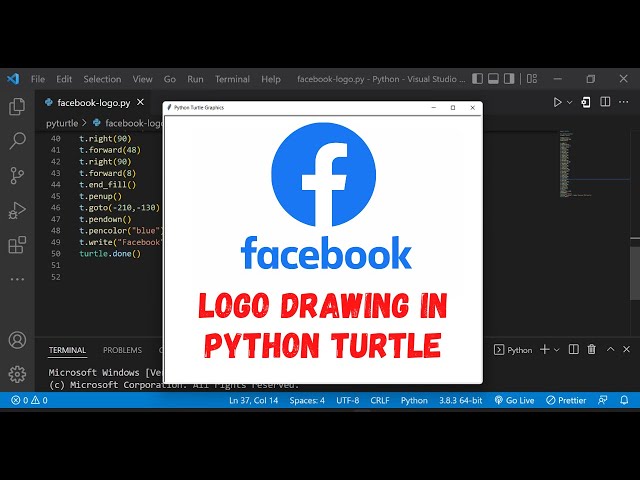Expand the new terminal launch profile dropdown

[556, 350]
